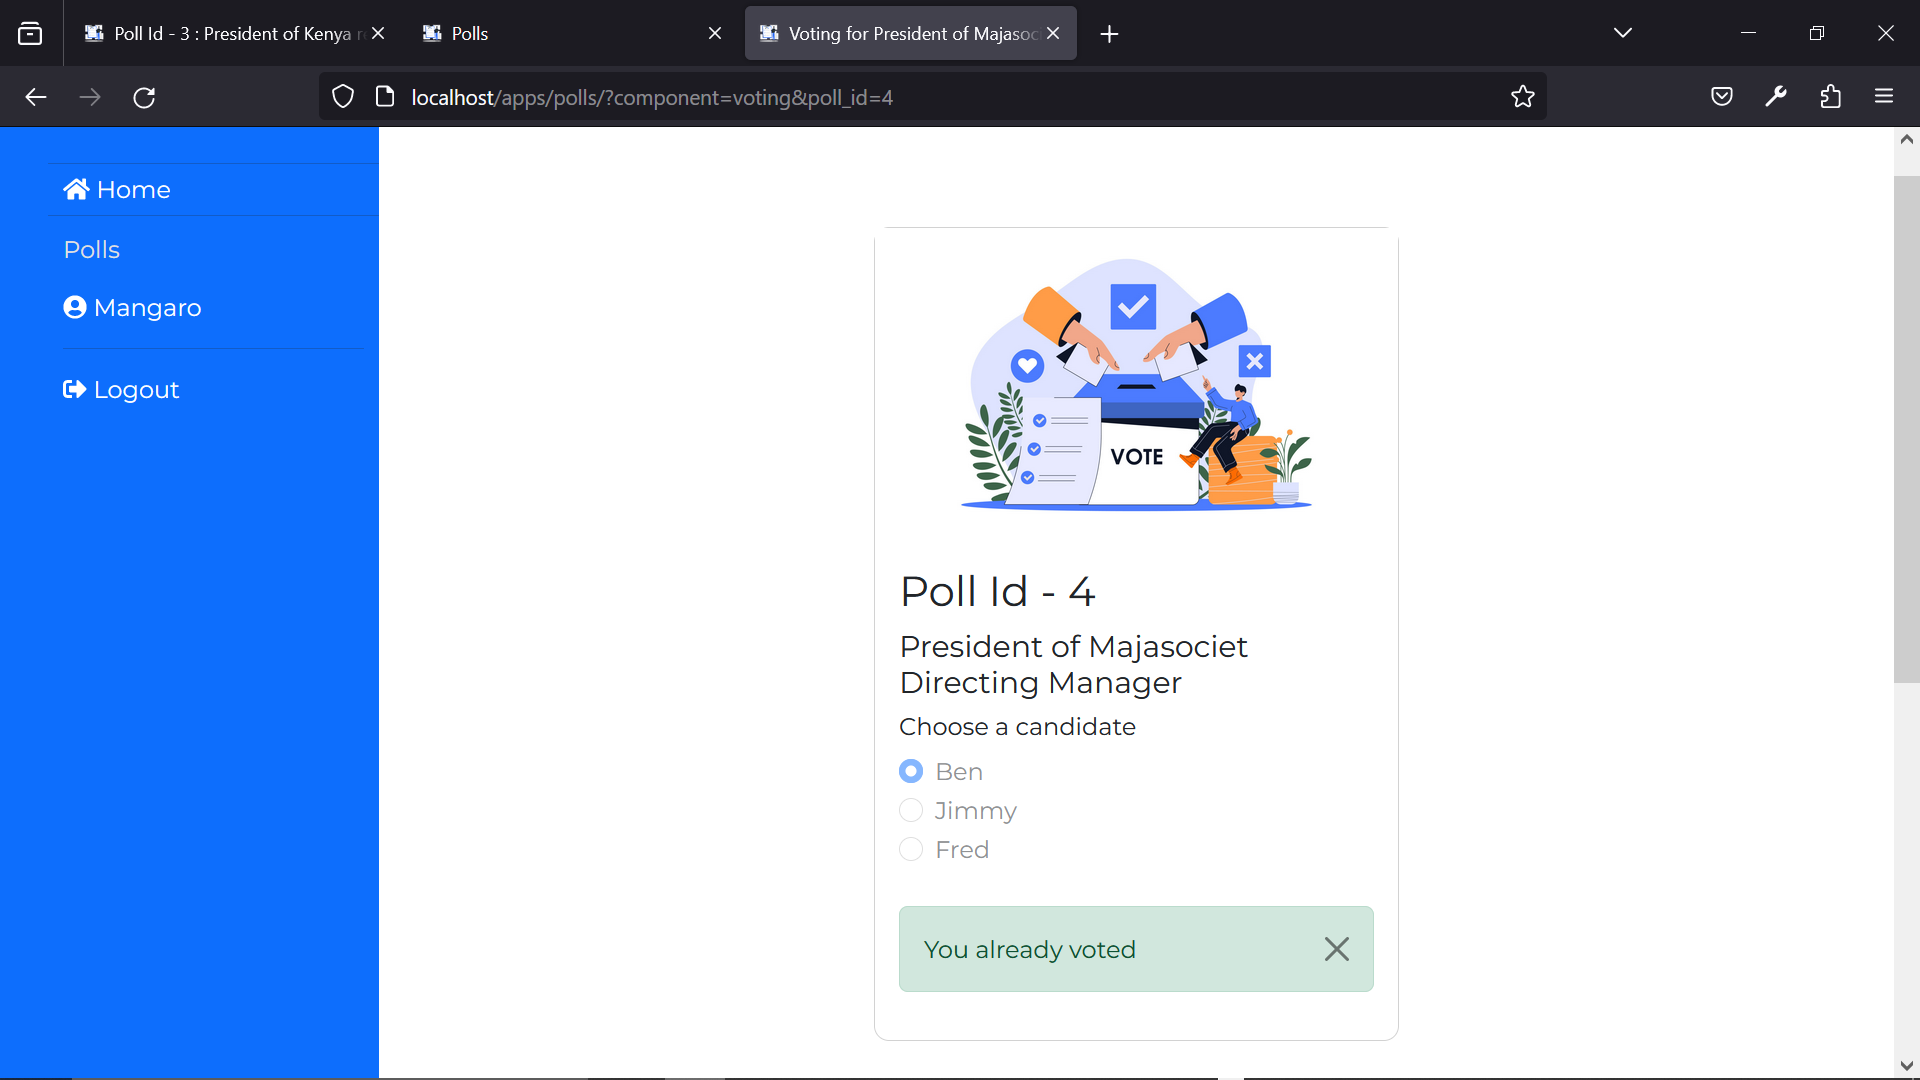The height and width of the screenshot is (1080, 1920).
Task: Click the Mangaro user profile icon
Action: (x=76, y=307)
